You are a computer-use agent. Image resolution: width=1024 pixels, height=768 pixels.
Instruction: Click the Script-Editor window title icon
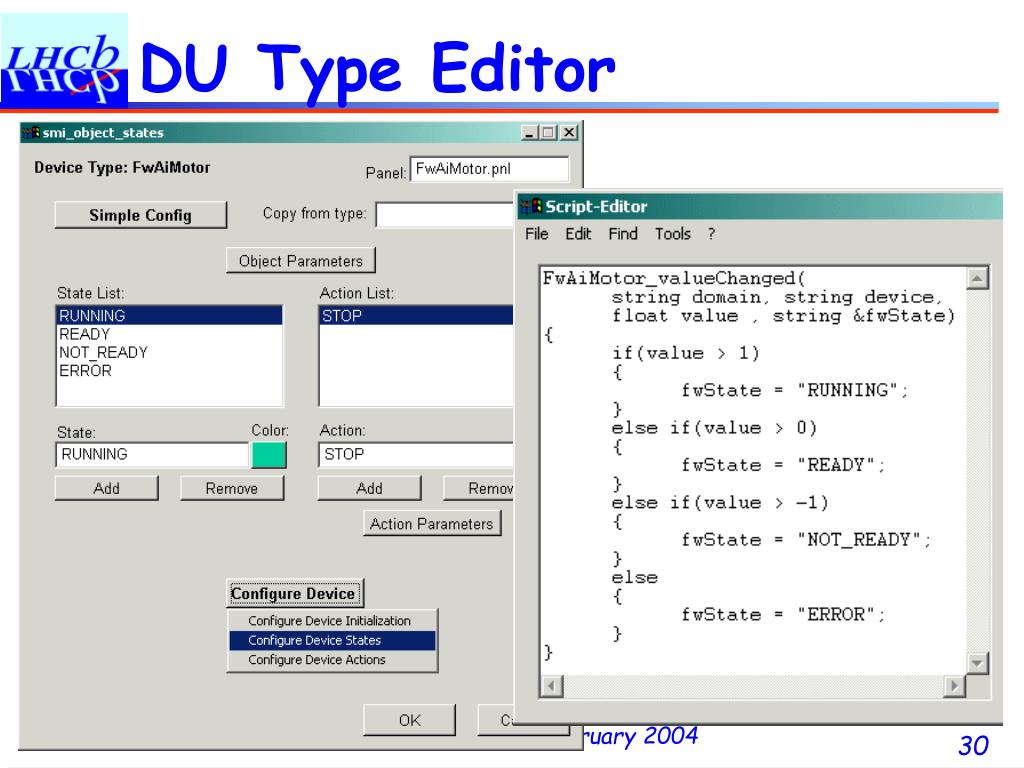click(x=532, y=206)
